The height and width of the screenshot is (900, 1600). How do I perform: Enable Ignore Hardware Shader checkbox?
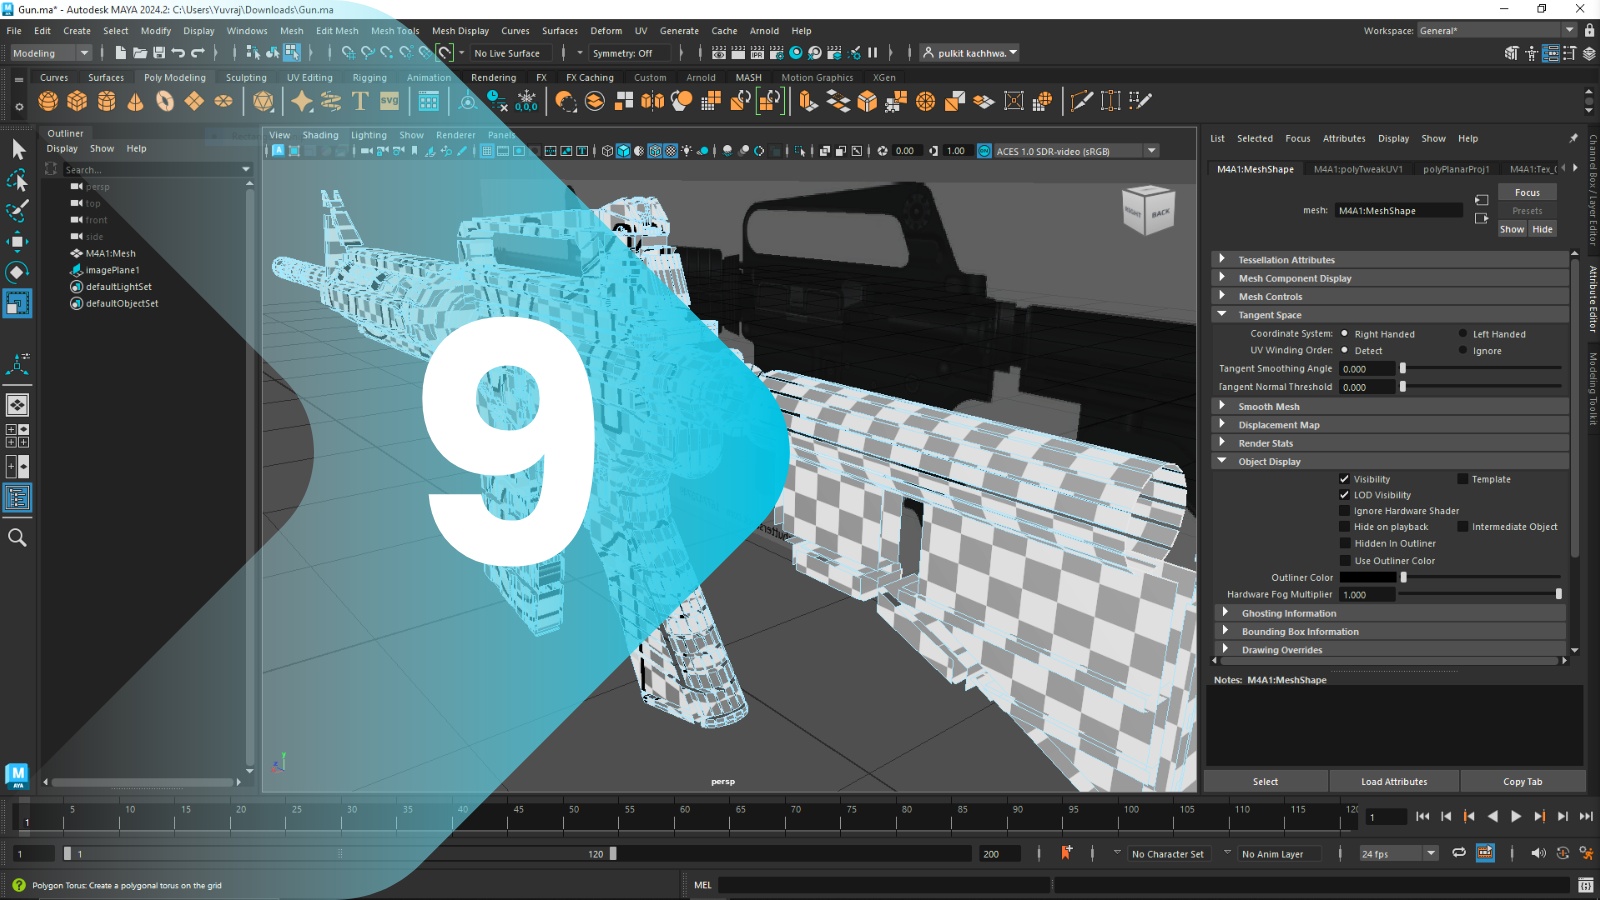click(x=1345, y=511)
